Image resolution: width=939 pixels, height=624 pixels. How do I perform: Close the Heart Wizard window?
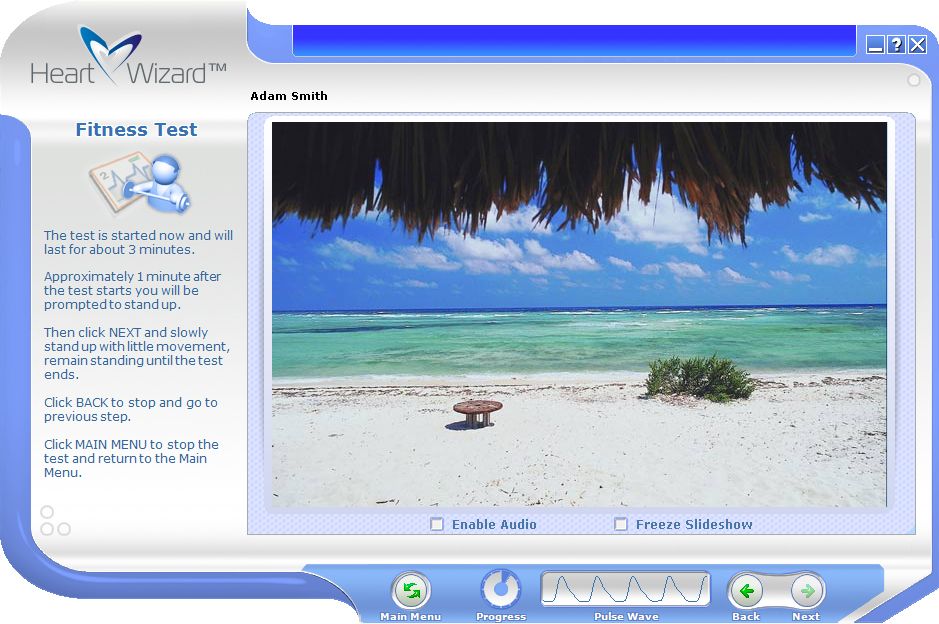917,44
